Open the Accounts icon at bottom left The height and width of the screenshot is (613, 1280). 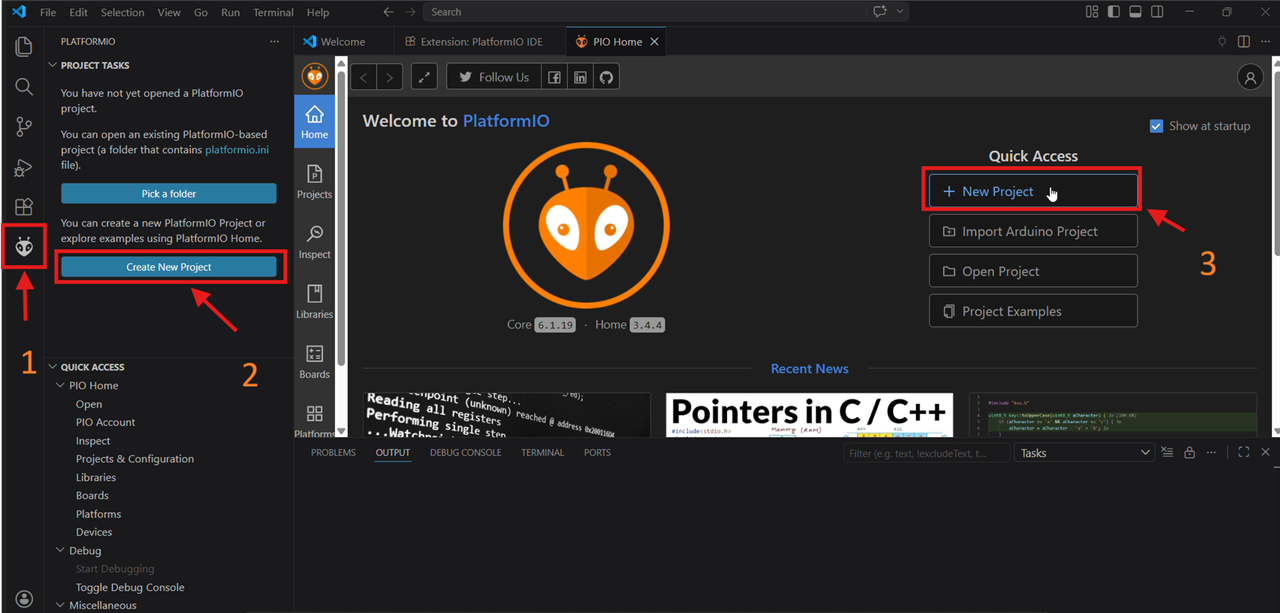(x=24, y=599)
